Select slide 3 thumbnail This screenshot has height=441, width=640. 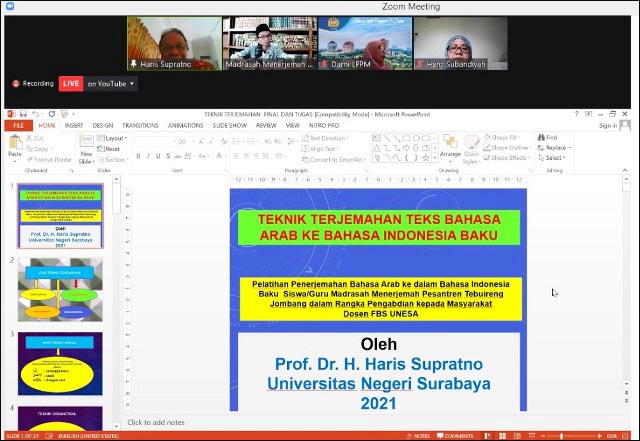pyautogui.click(x=60, y=363)
